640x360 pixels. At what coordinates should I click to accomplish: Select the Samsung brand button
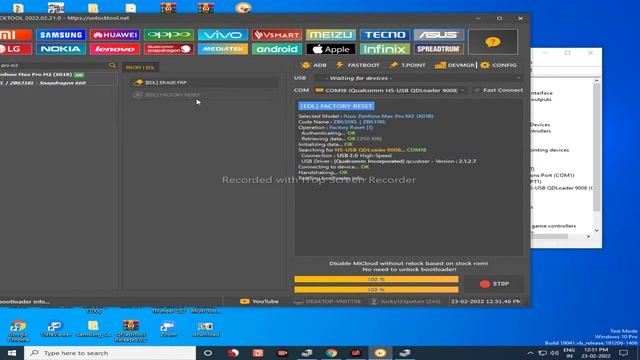[61, 35]
